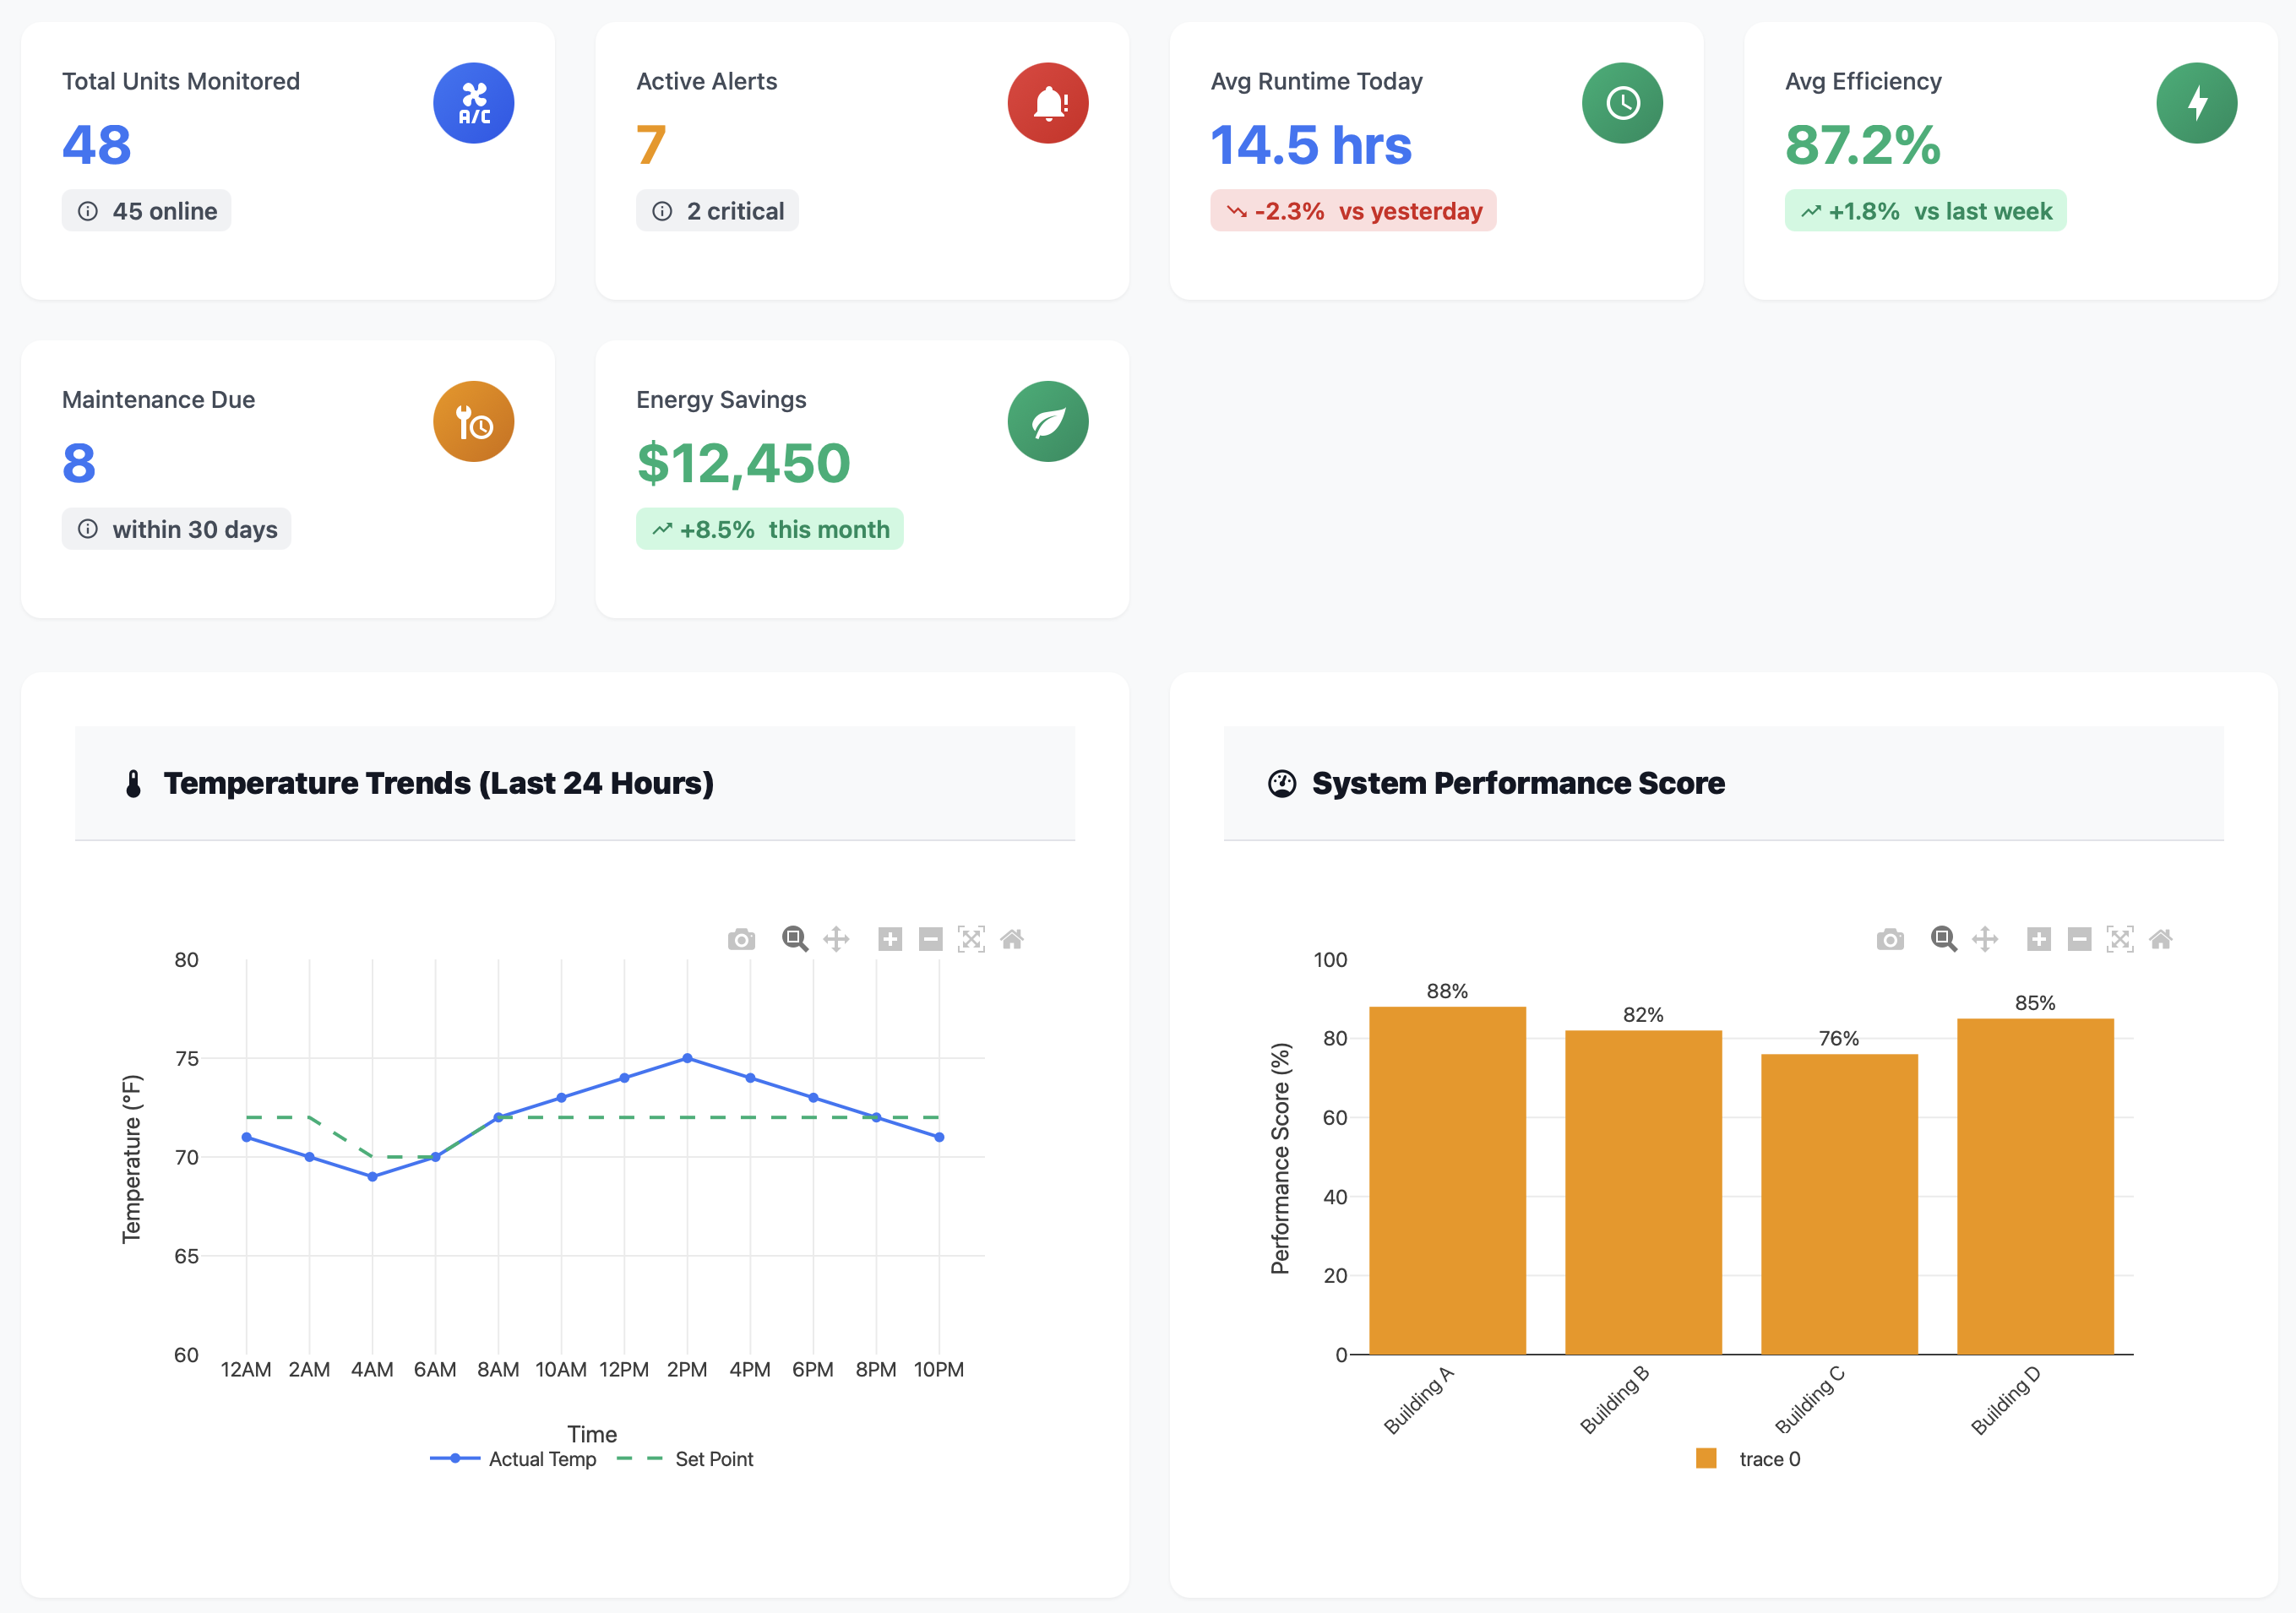
Task: Click the leaf icon on Energy Savings card
Action: click(x=1047, y=420)
